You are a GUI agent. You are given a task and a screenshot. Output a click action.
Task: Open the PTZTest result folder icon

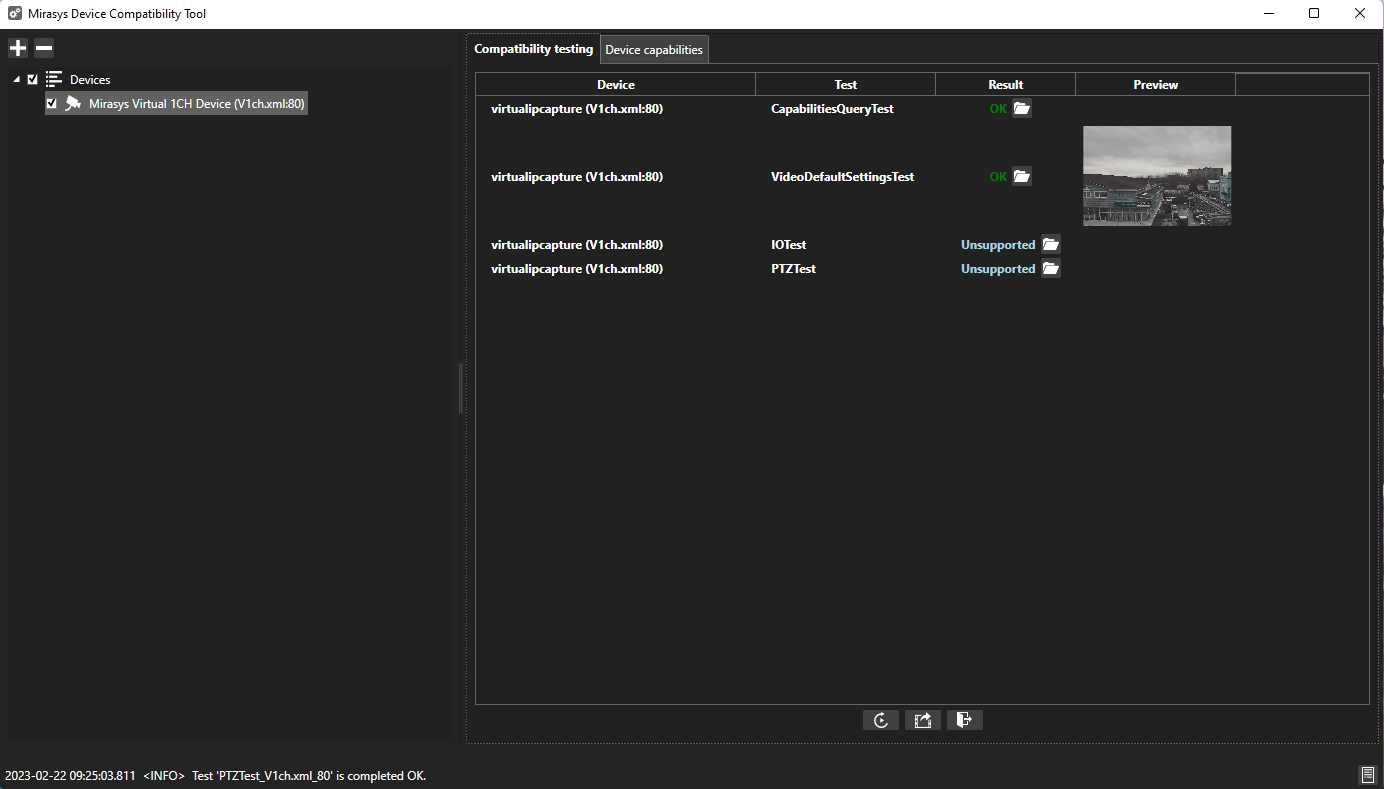click(1050, 269)
